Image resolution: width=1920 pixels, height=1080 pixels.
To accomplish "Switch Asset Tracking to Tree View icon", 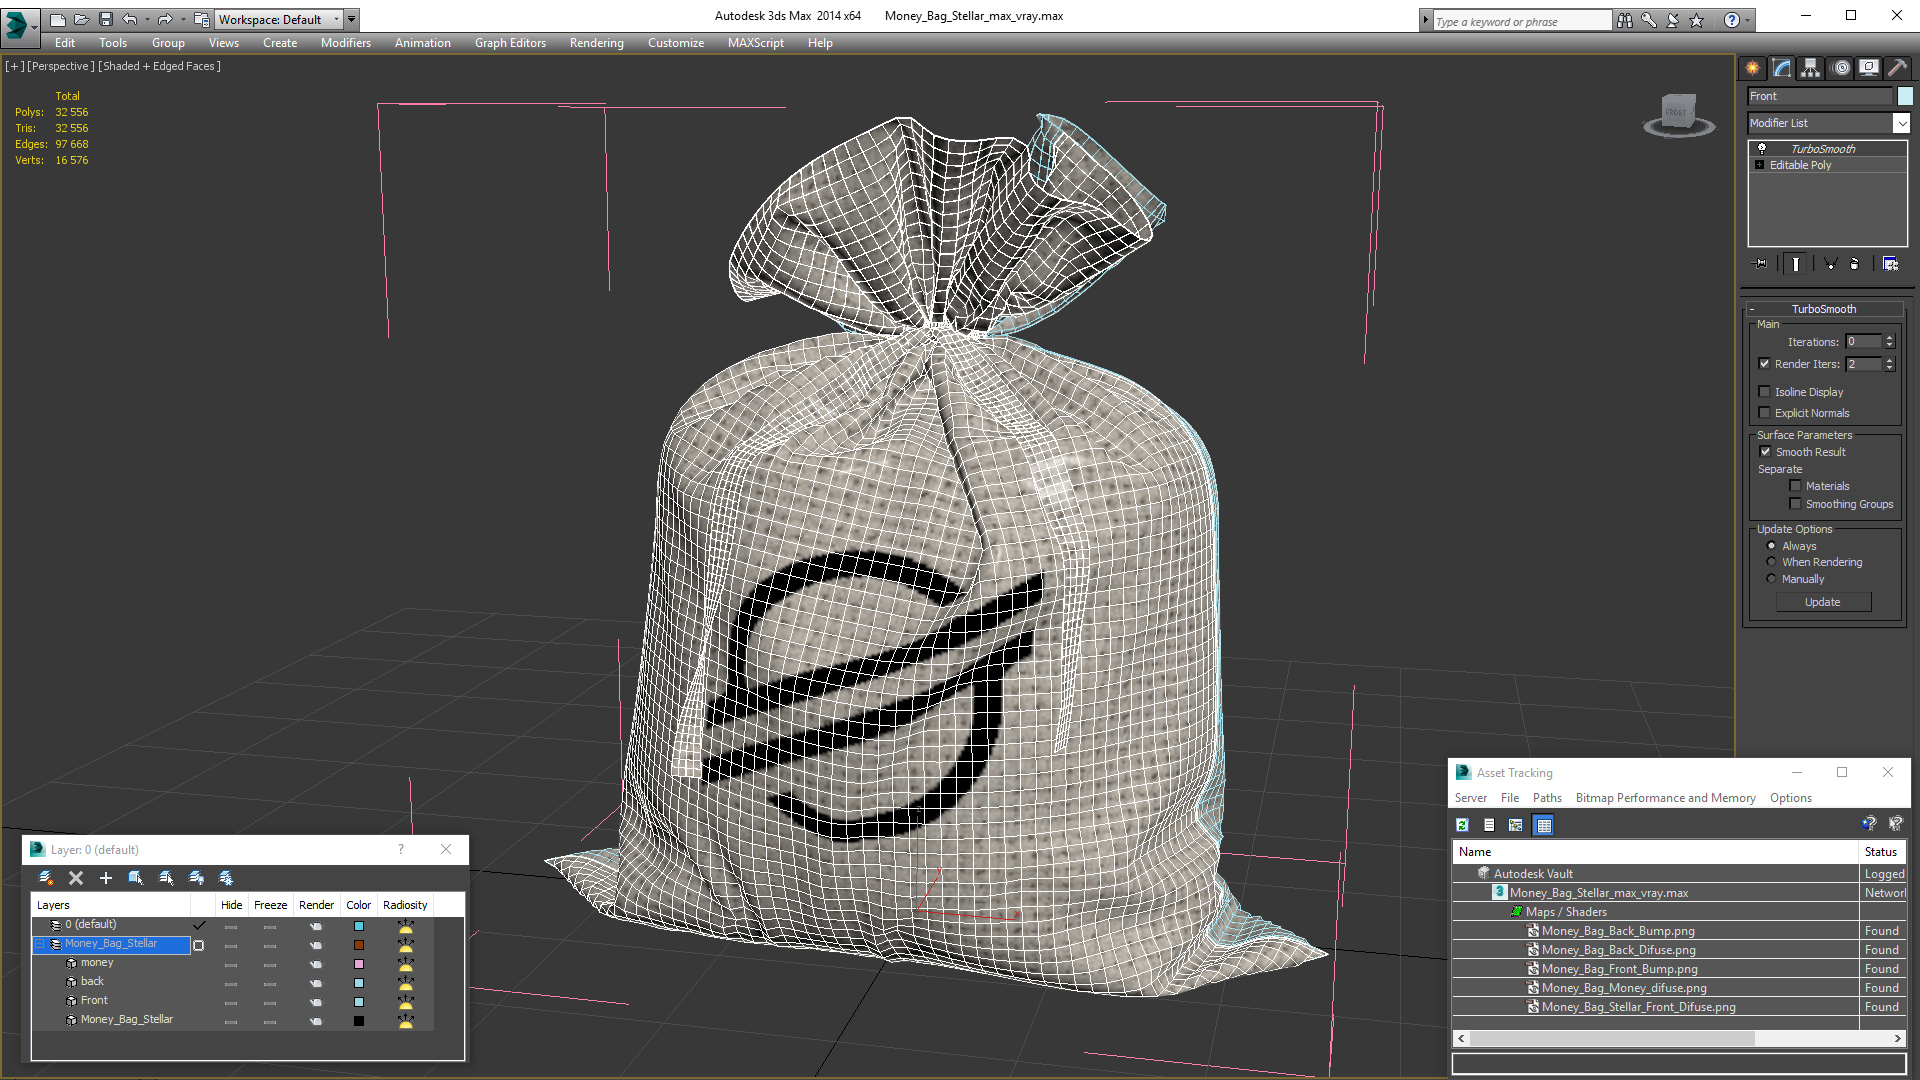I will pos(1516,825).
